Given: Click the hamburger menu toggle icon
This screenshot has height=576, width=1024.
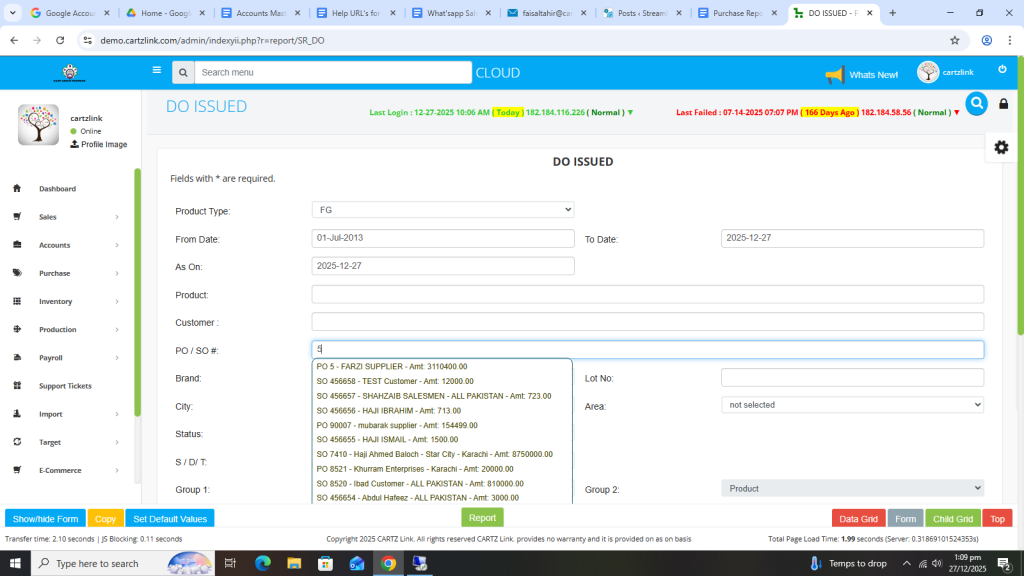Looking at the screenshot, I should point(156,71).
